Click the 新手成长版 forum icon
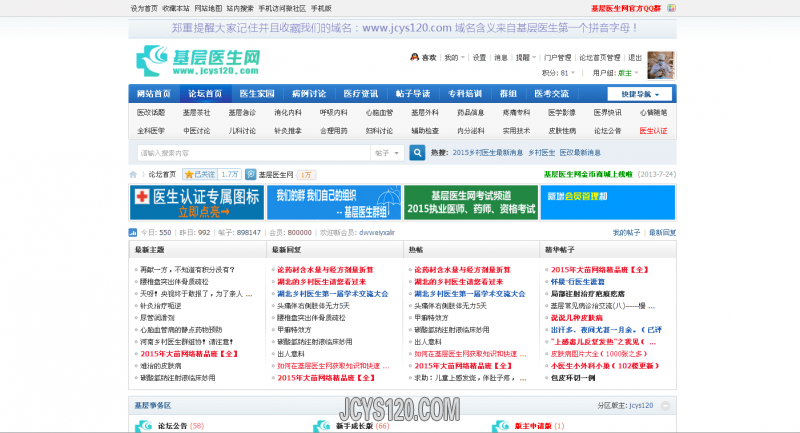This screenshot has width=800, height=433. pos(323,426)
